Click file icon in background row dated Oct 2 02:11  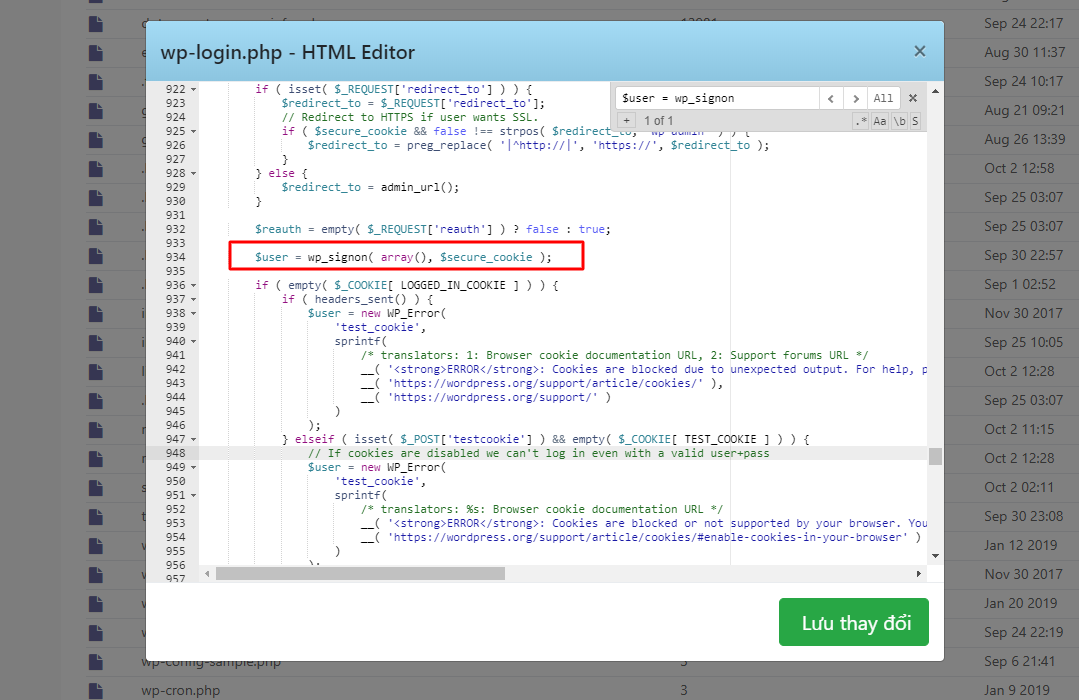point(96,487)
